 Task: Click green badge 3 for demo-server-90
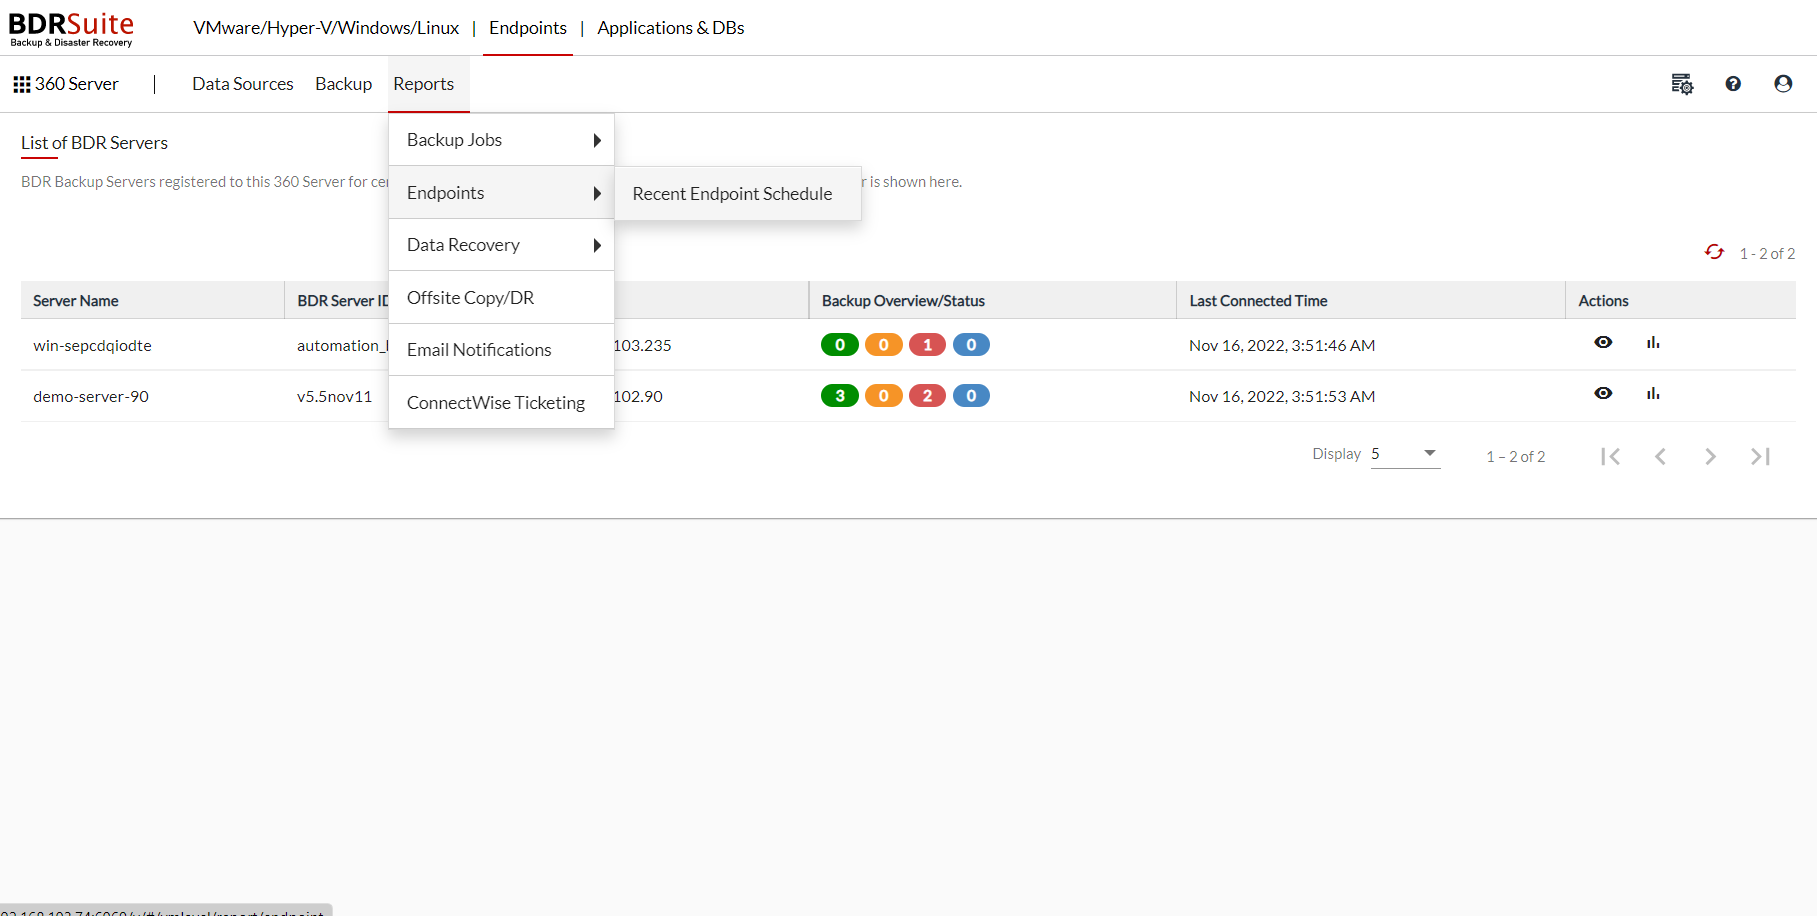pos(840,396)
